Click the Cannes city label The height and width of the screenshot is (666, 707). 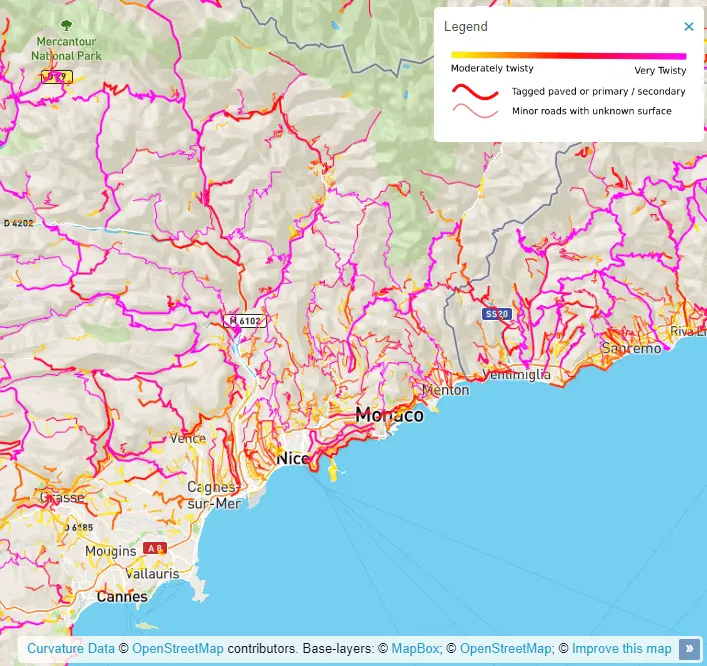tap(122, 597)
